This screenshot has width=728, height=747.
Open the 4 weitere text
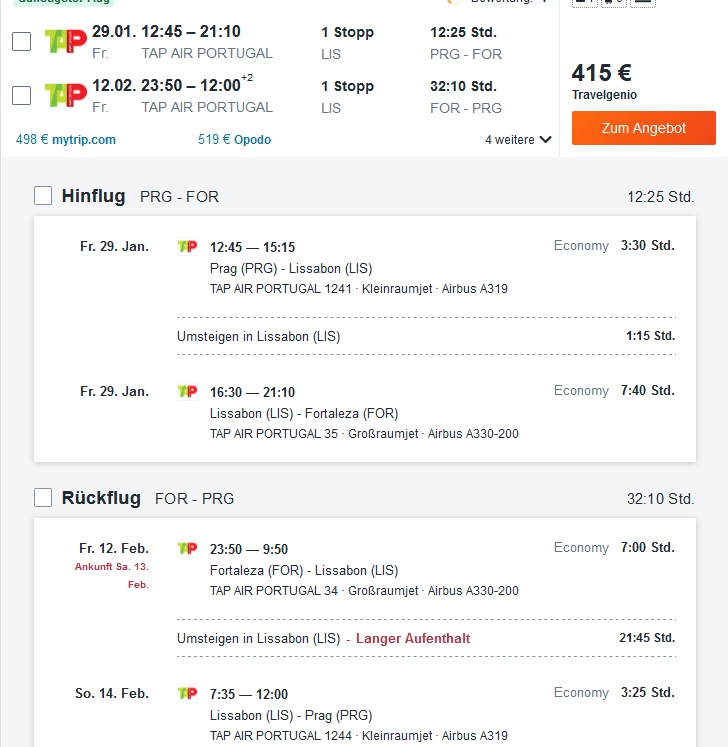[x=510, y=140]
